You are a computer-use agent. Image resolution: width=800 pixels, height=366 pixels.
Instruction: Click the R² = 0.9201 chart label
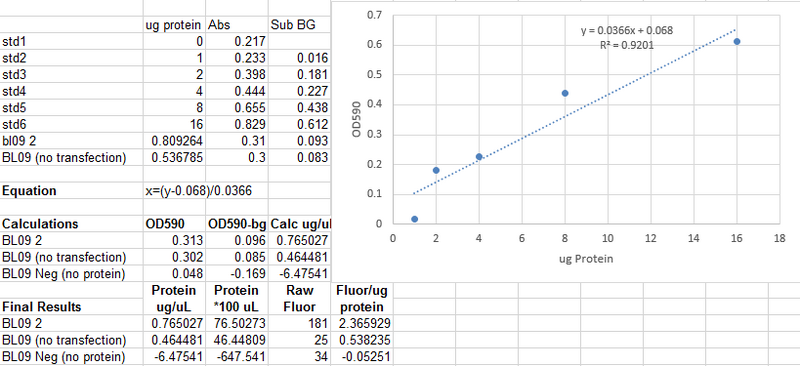pyautogui.click(x=627, y=45)
